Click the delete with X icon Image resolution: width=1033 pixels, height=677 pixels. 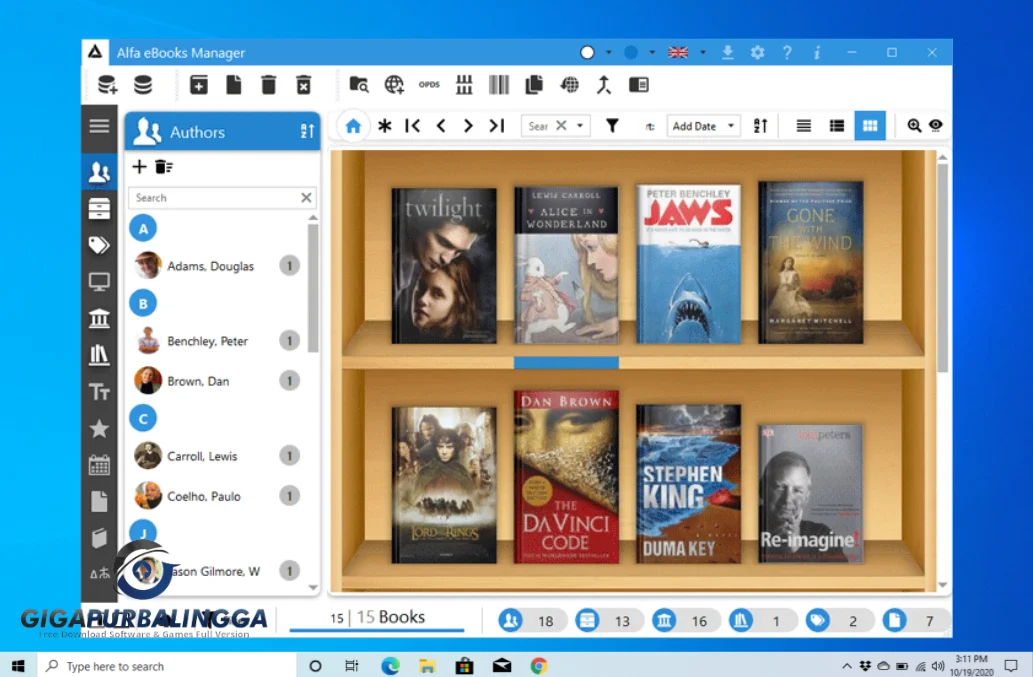point(304,85)
